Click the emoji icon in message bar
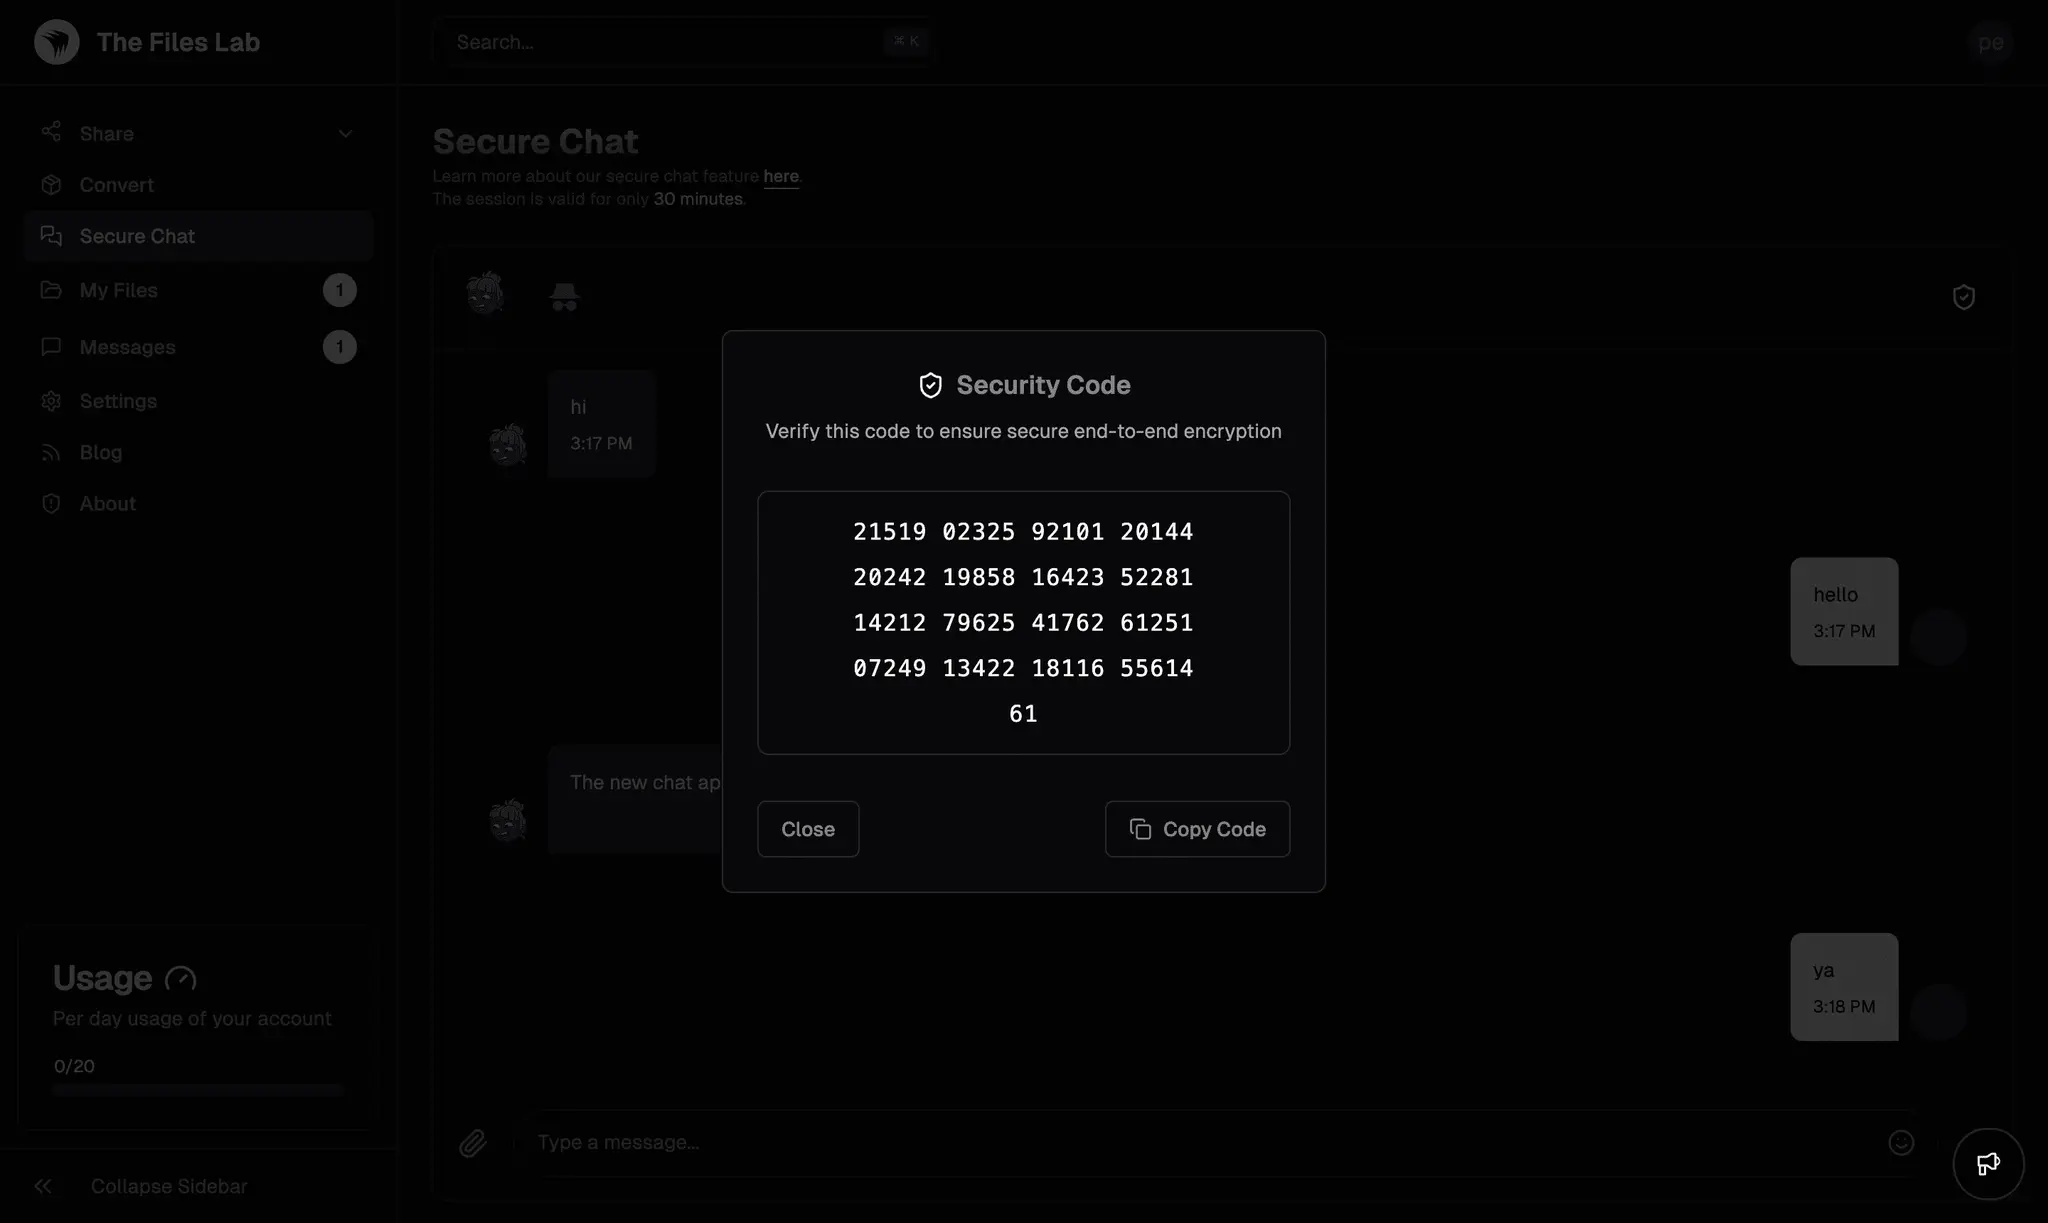Image resolution: width=2048 pixels, height=1223 pixels. 1901,1141
